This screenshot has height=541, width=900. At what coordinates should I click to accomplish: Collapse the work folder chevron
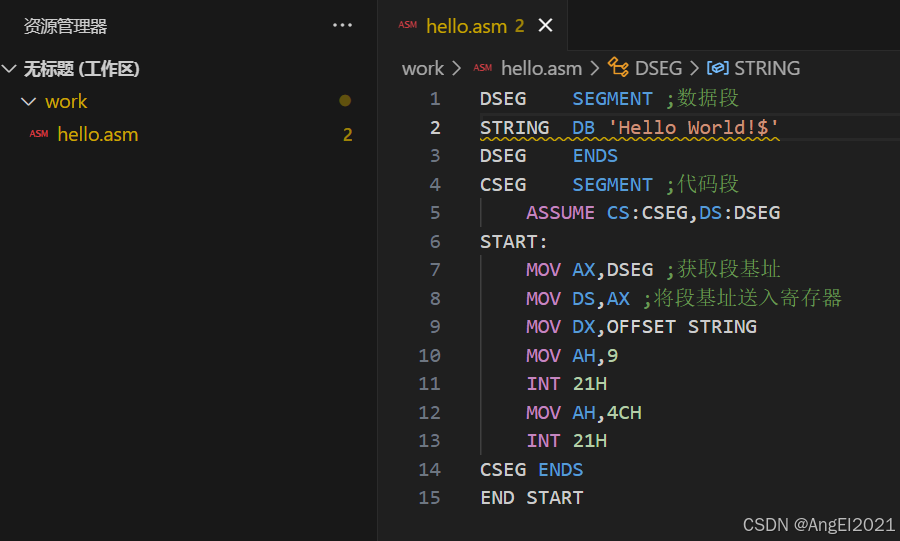[x=28, y=102]
